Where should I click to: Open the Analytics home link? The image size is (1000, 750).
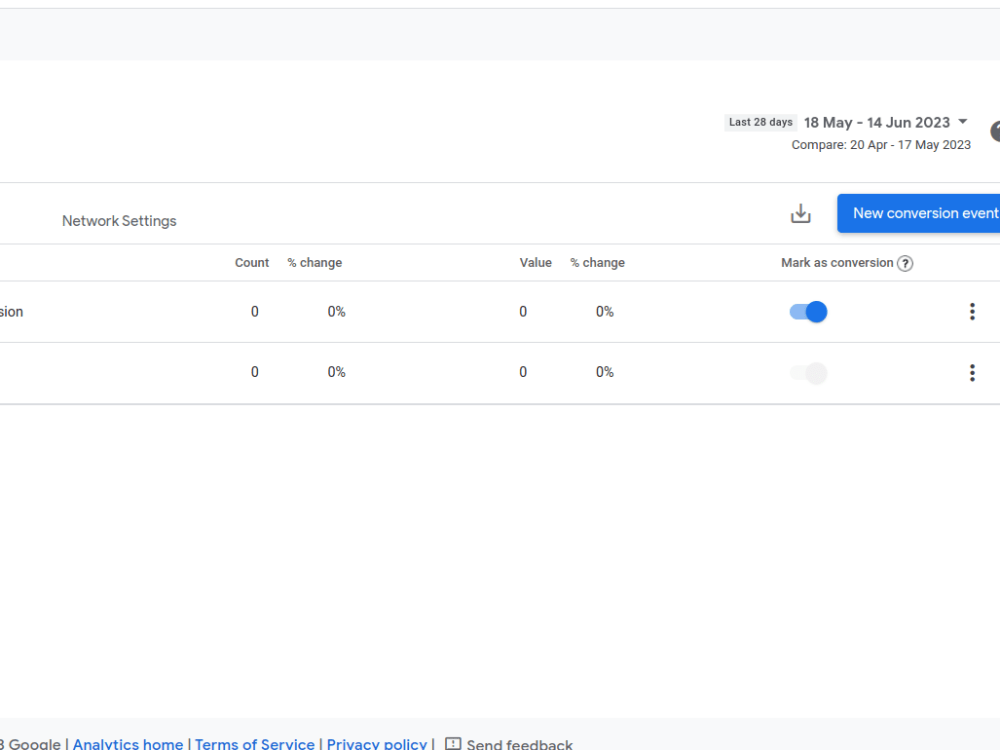click(128, 744)
